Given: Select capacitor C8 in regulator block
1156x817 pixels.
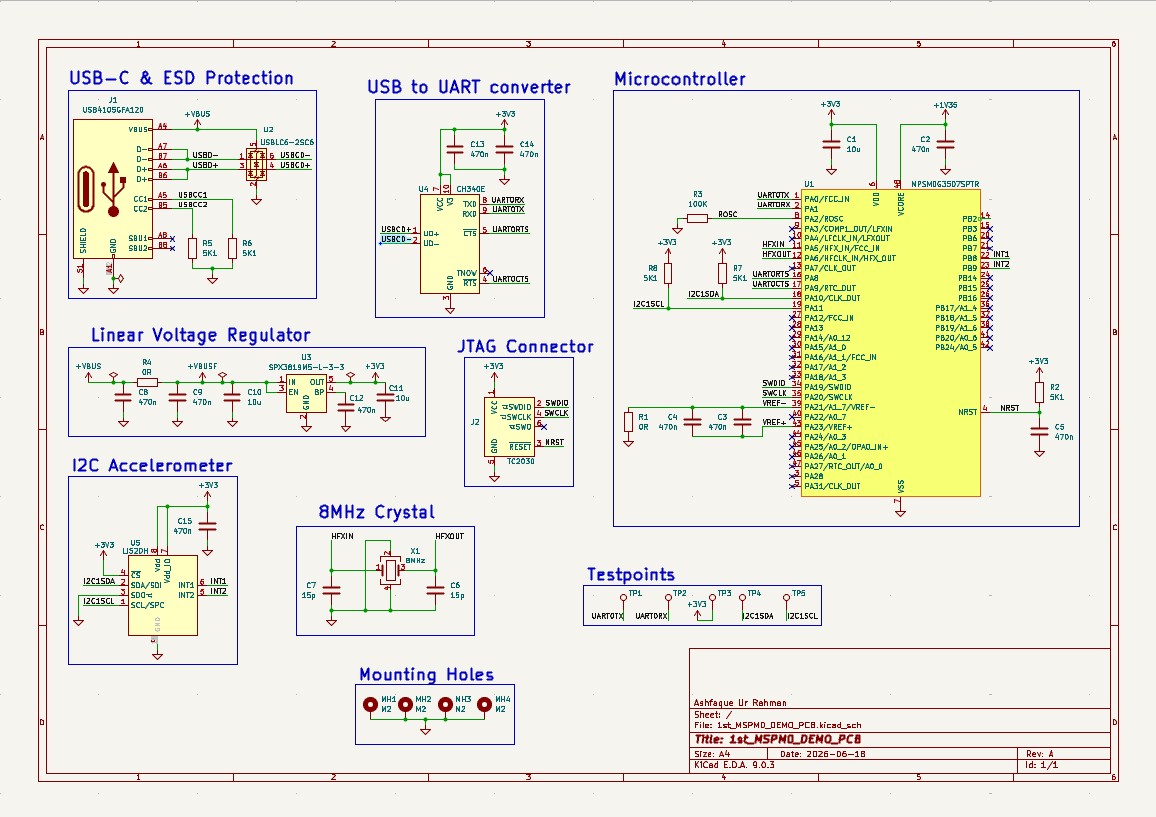Looking at the screenshot, I should [x=123, y=396].
